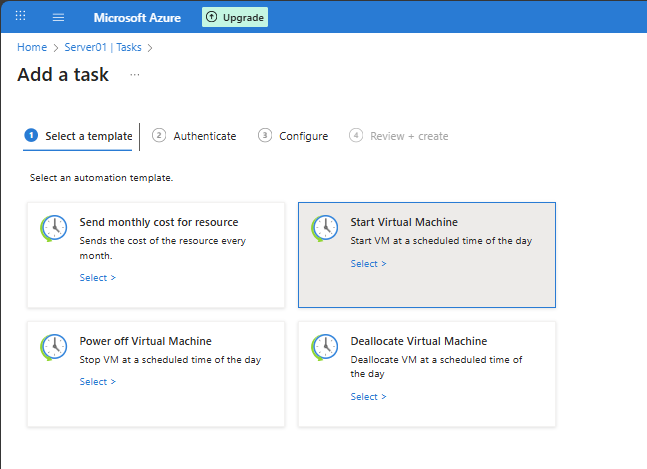Go to Home breadcrumb
Viewport: 647px width, 469px height.
tap(32, 47)
